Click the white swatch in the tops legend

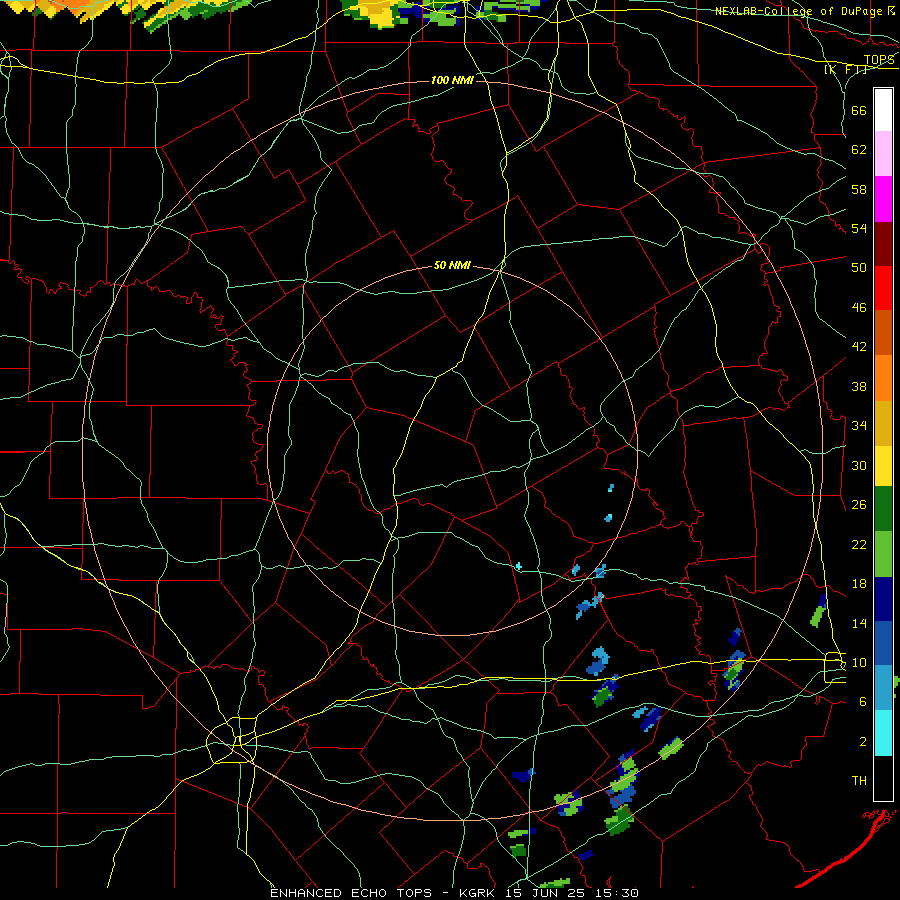[x=883, y=110]
